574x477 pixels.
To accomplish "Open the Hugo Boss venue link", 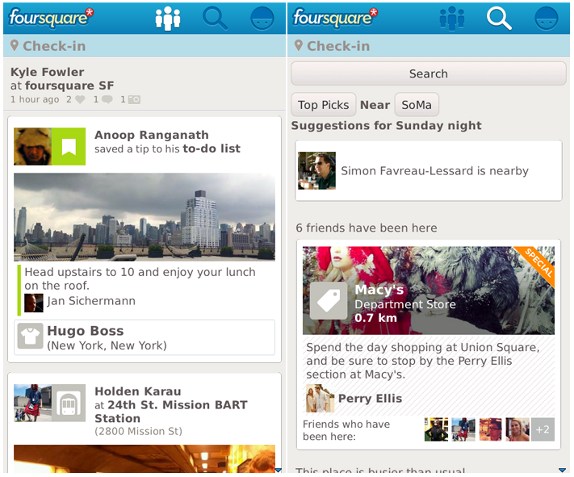I will [144, 337].
